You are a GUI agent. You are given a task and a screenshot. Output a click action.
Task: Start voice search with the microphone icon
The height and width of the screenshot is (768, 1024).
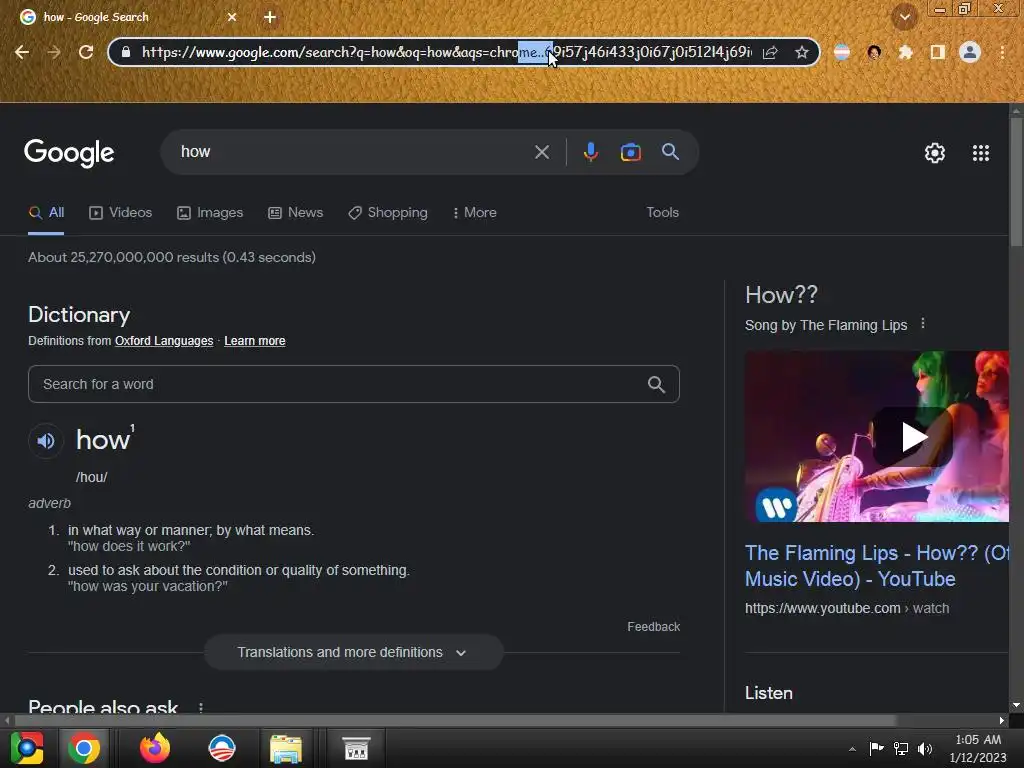590,152
